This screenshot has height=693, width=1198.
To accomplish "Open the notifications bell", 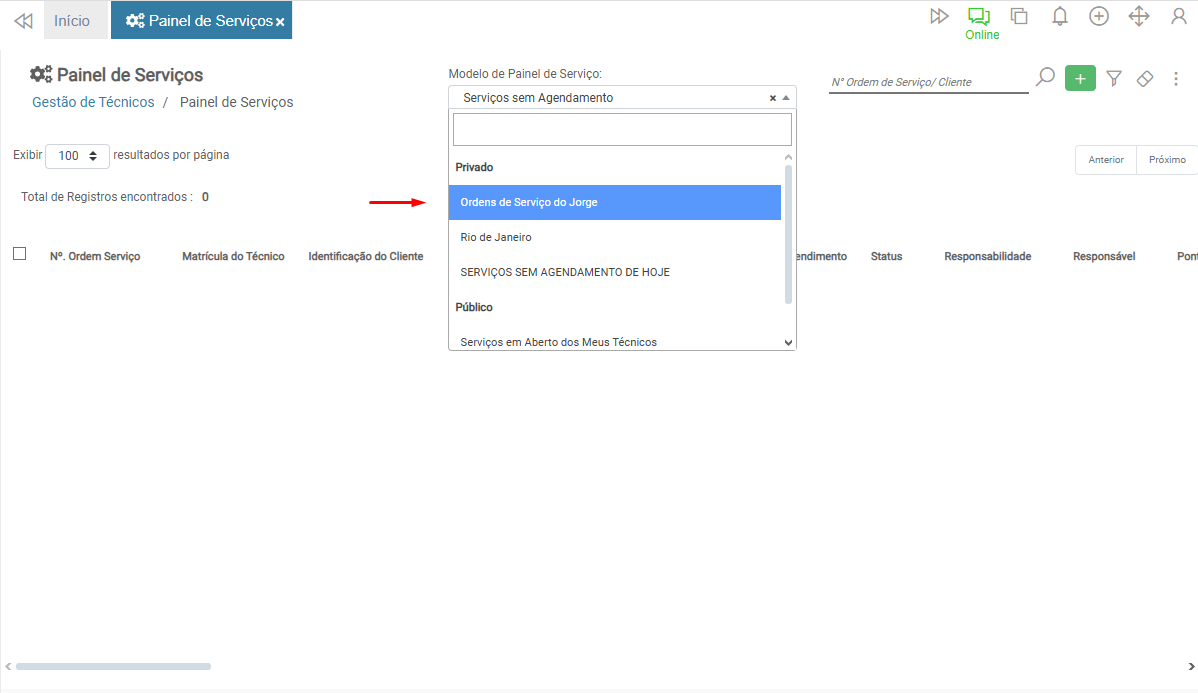I will point(1060,16).
